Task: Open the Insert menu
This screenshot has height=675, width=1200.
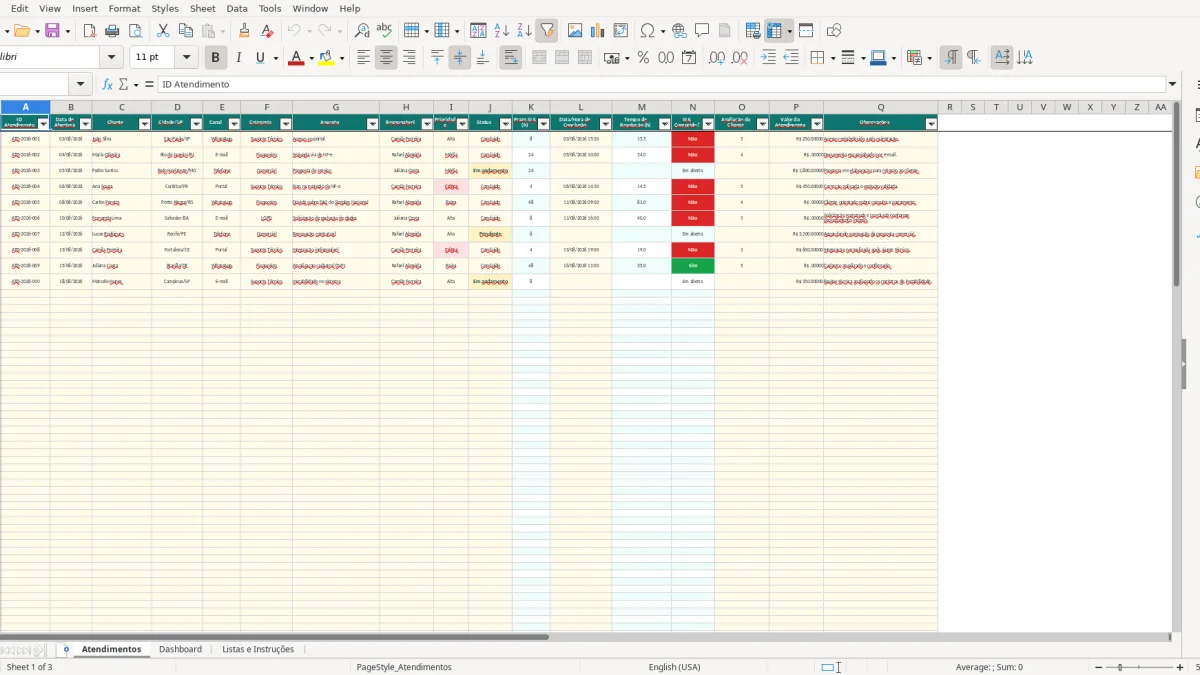Action: pyautogui.click(x=85, y=8)
